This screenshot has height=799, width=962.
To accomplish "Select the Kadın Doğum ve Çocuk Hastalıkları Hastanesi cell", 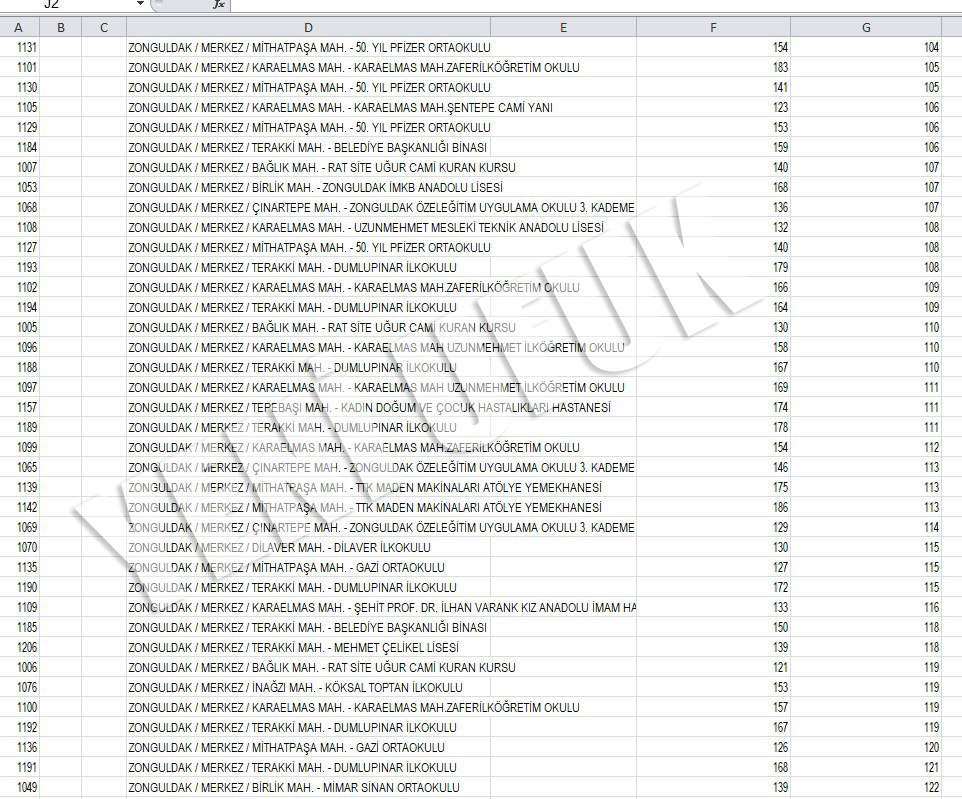I will (x=369, y=408).
